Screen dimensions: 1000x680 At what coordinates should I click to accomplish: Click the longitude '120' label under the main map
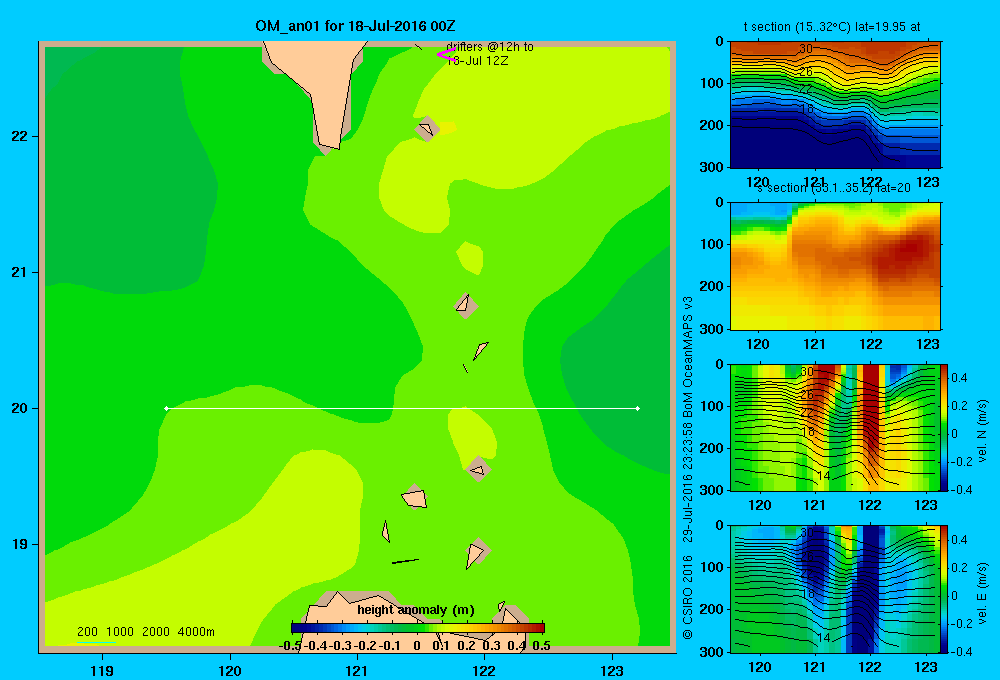click(230, 670)
